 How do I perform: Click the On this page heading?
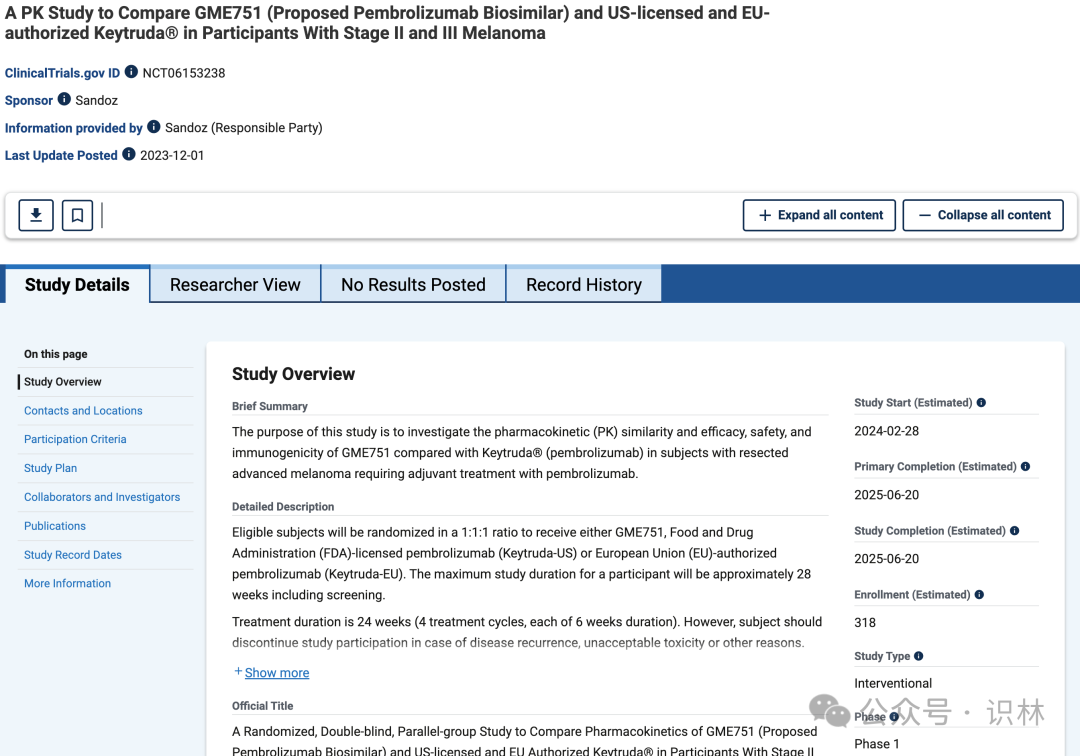(x=56, y=354)
